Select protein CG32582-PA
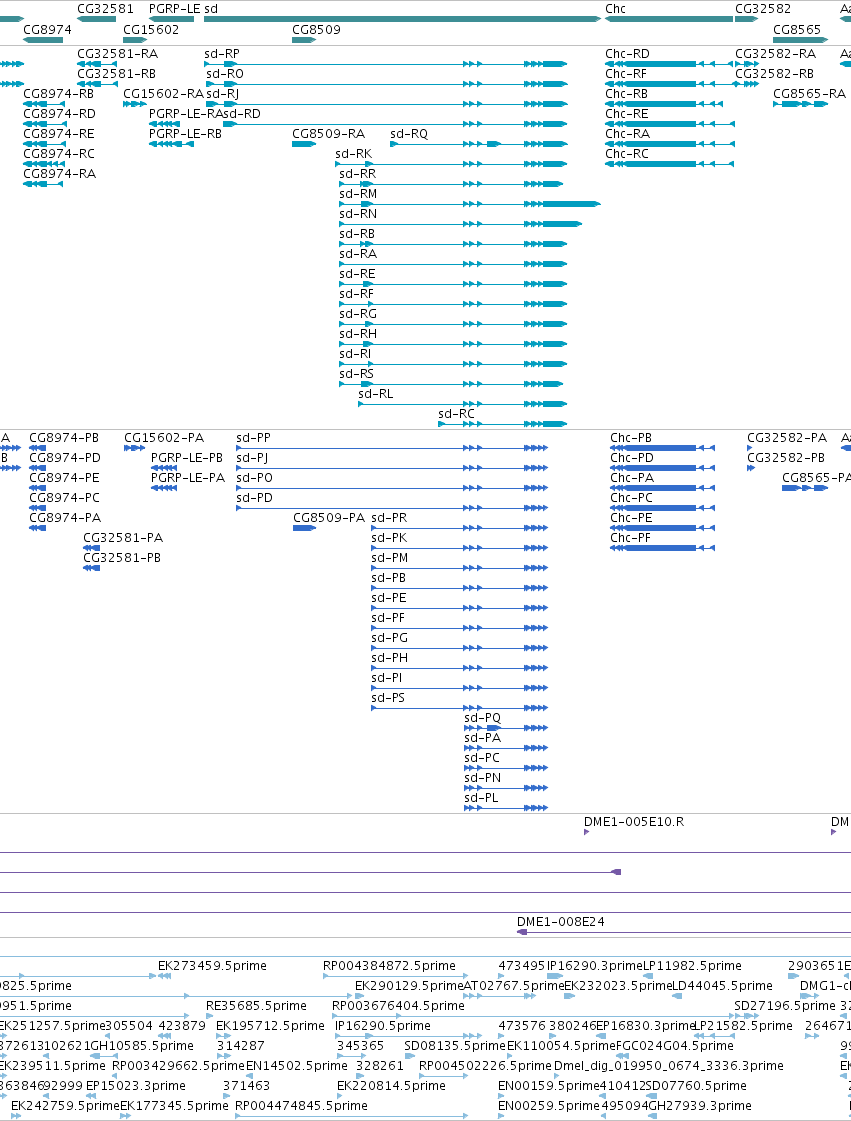This screenshot has width=851, height=1121. click(750, 448)
